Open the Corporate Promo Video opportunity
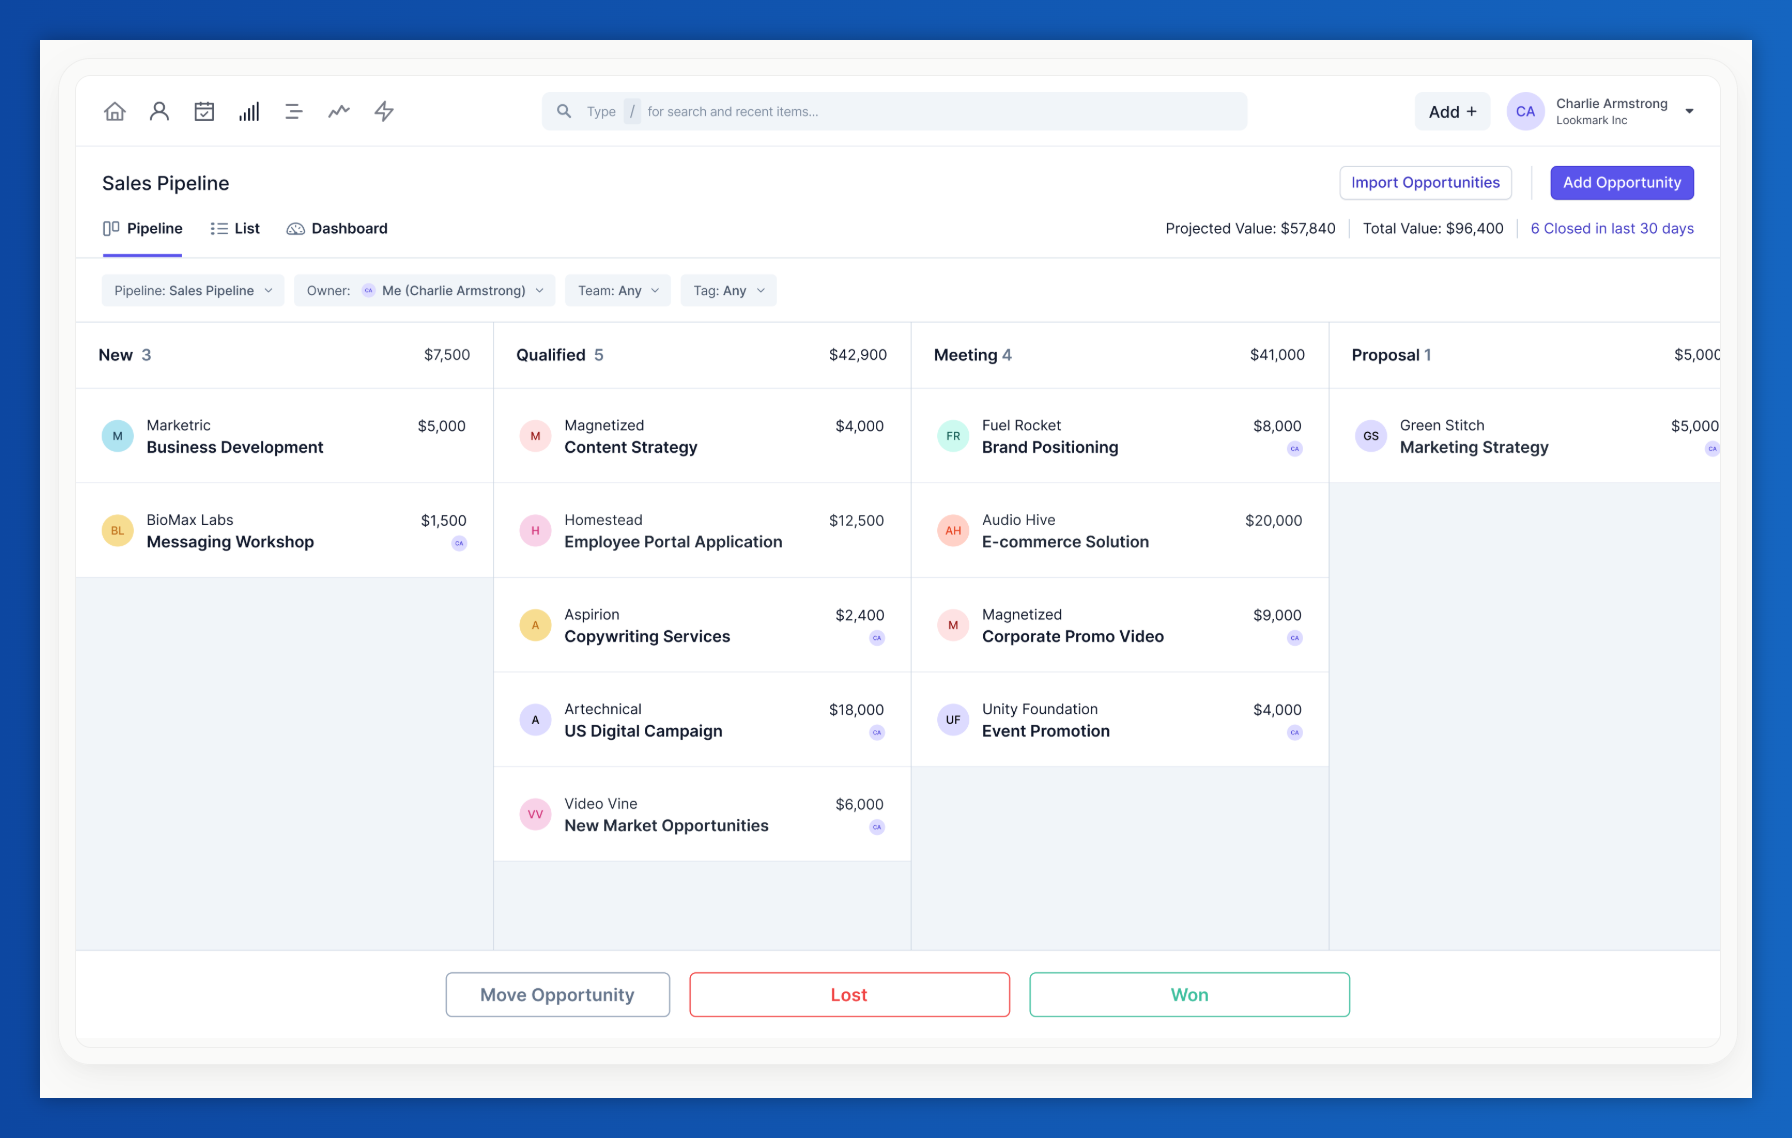The image size is (1792, 1138). tap(1120, 625)
